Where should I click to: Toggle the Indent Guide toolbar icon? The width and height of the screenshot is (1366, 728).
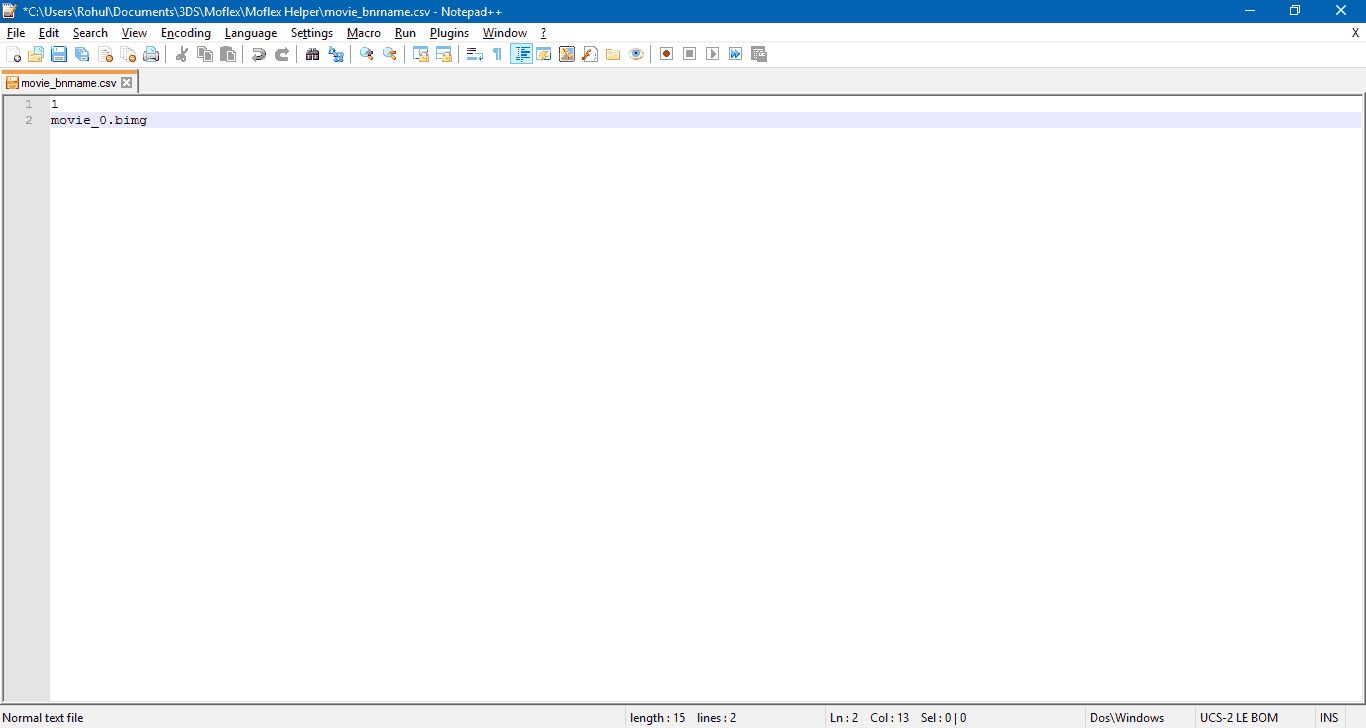(x=521, y=54)
